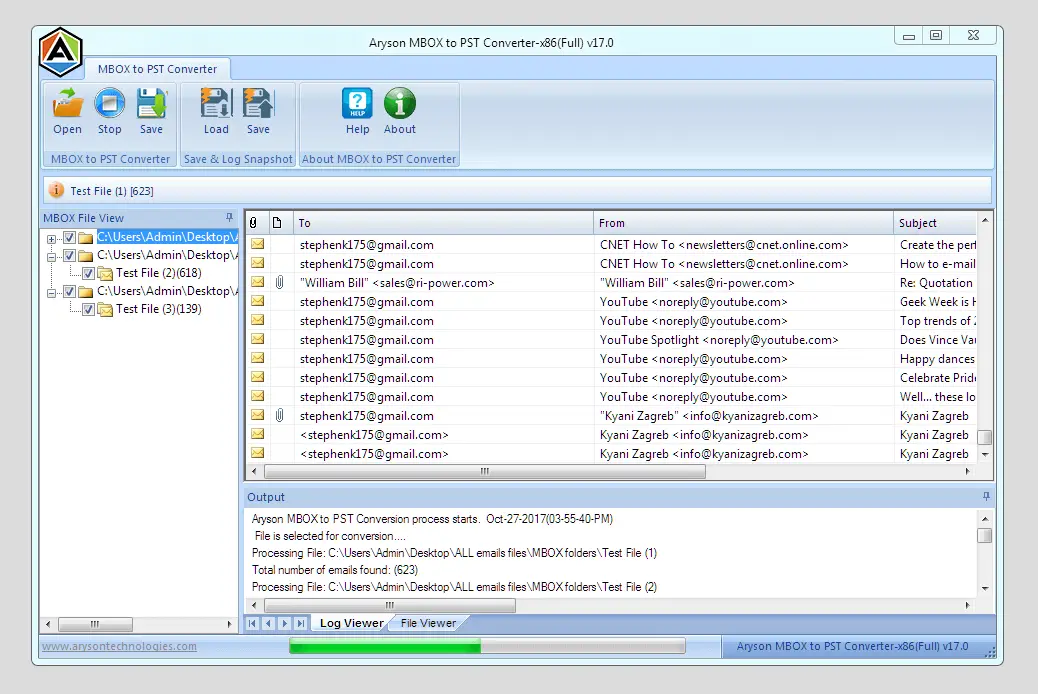The image size is (1038, 694).
Task: Open Help with the question mark icon
Action: tap(357, 103)
